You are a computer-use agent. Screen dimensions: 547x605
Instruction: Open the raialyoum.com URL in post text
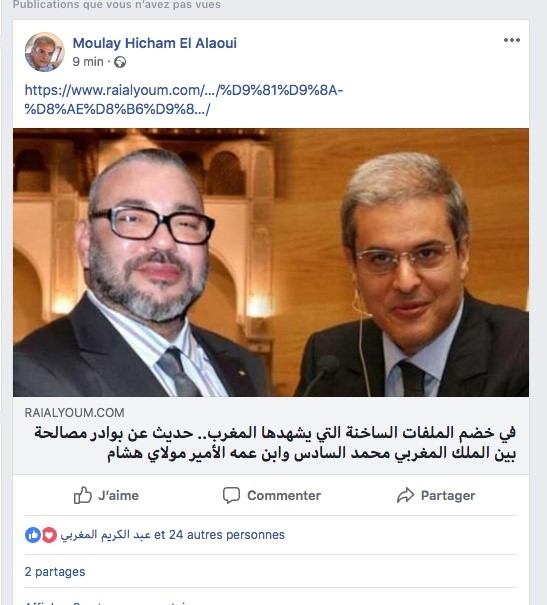click(x=184, y=100)
